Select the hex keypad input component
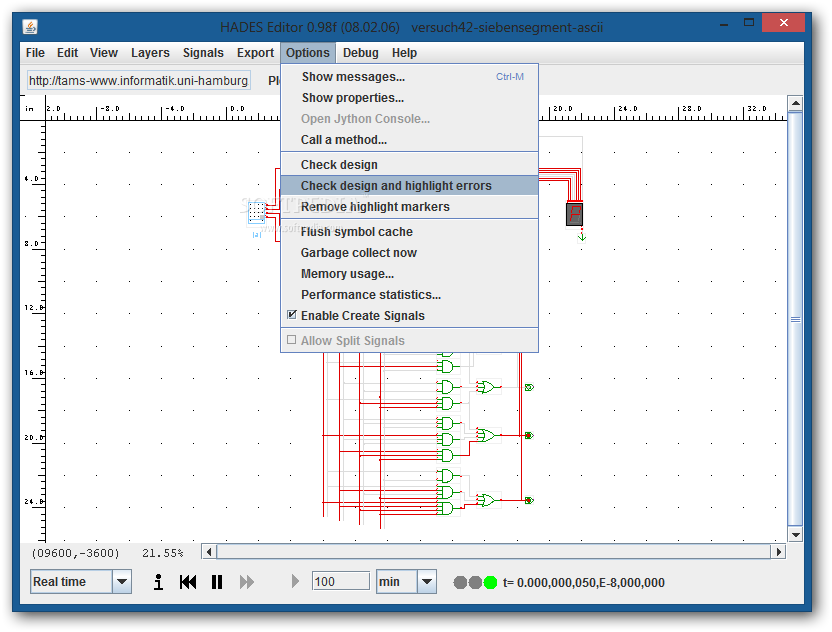 click(x=257, y=213)
